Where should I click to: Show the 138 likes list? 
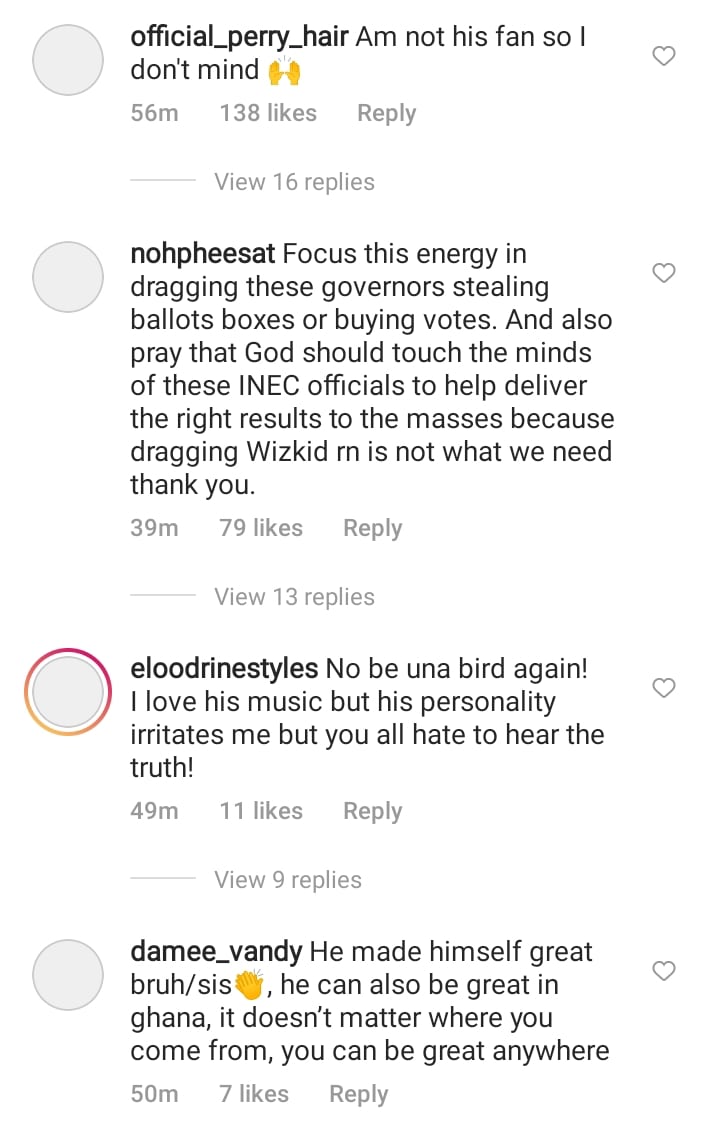tap(268, 113)
